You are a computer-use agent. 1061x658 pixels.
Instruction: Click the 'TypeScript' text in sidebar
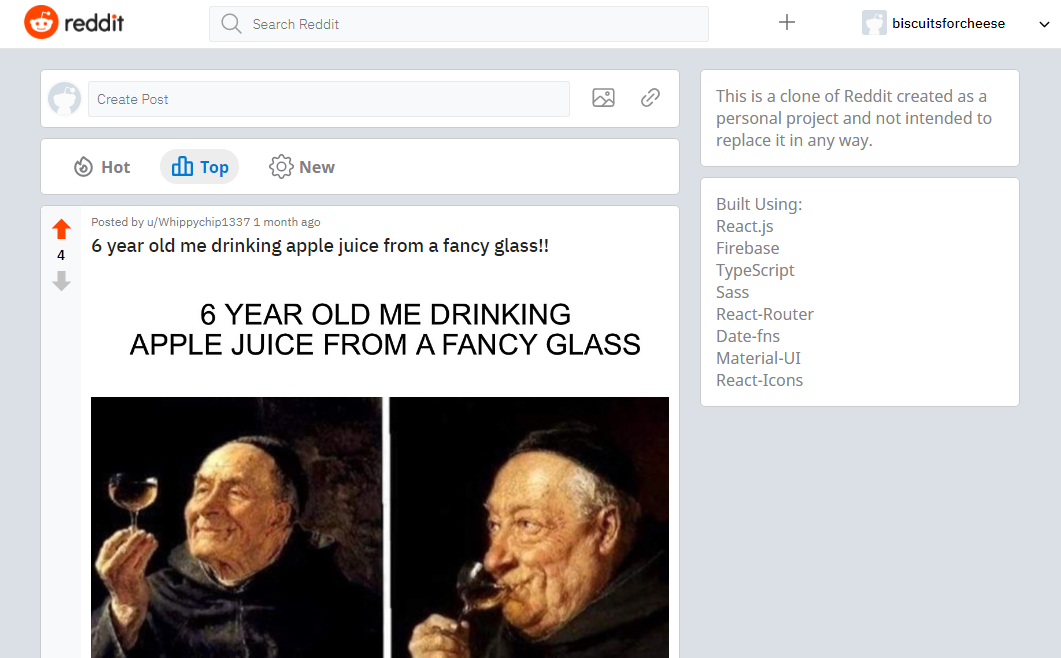[755, 270]
